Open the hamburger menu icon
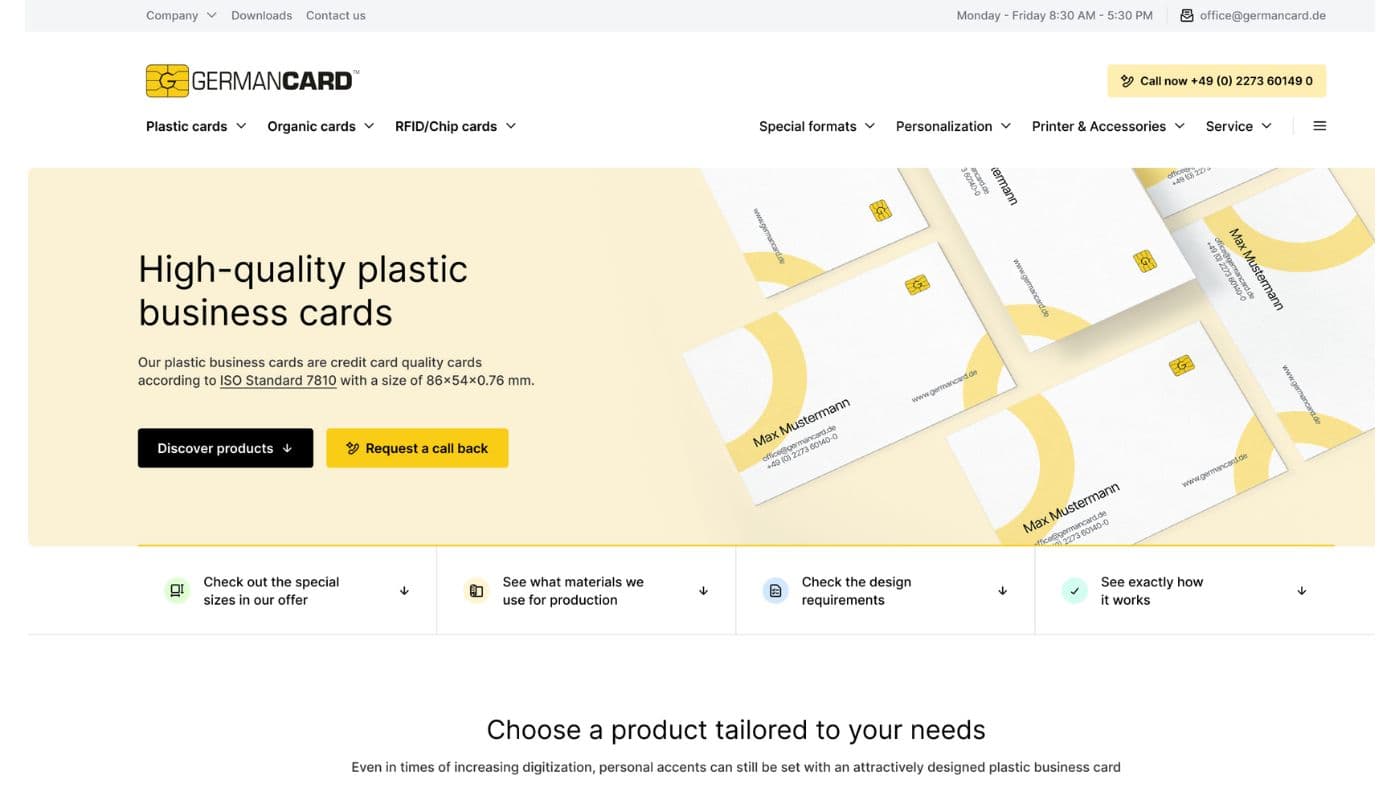This screenshot has width=1400, height=800. [1319, 126]
